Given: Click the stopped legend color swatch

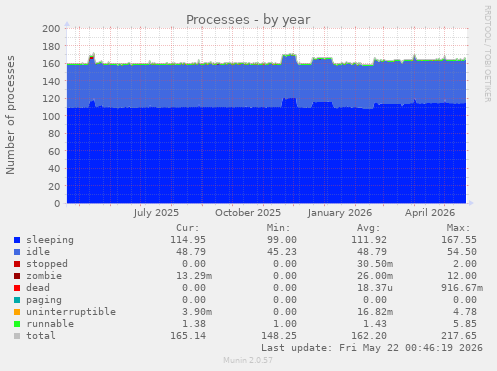Looking at the screenshot, I should pyautogui.click(x=17, y=264).
